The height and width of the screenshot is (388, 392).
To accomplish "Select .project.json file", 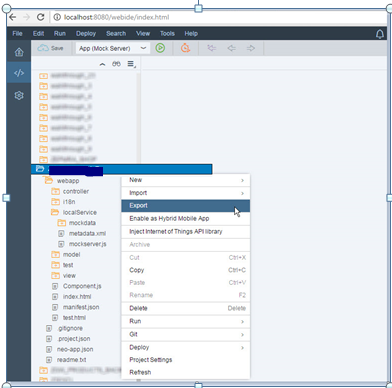I will 73,339.
